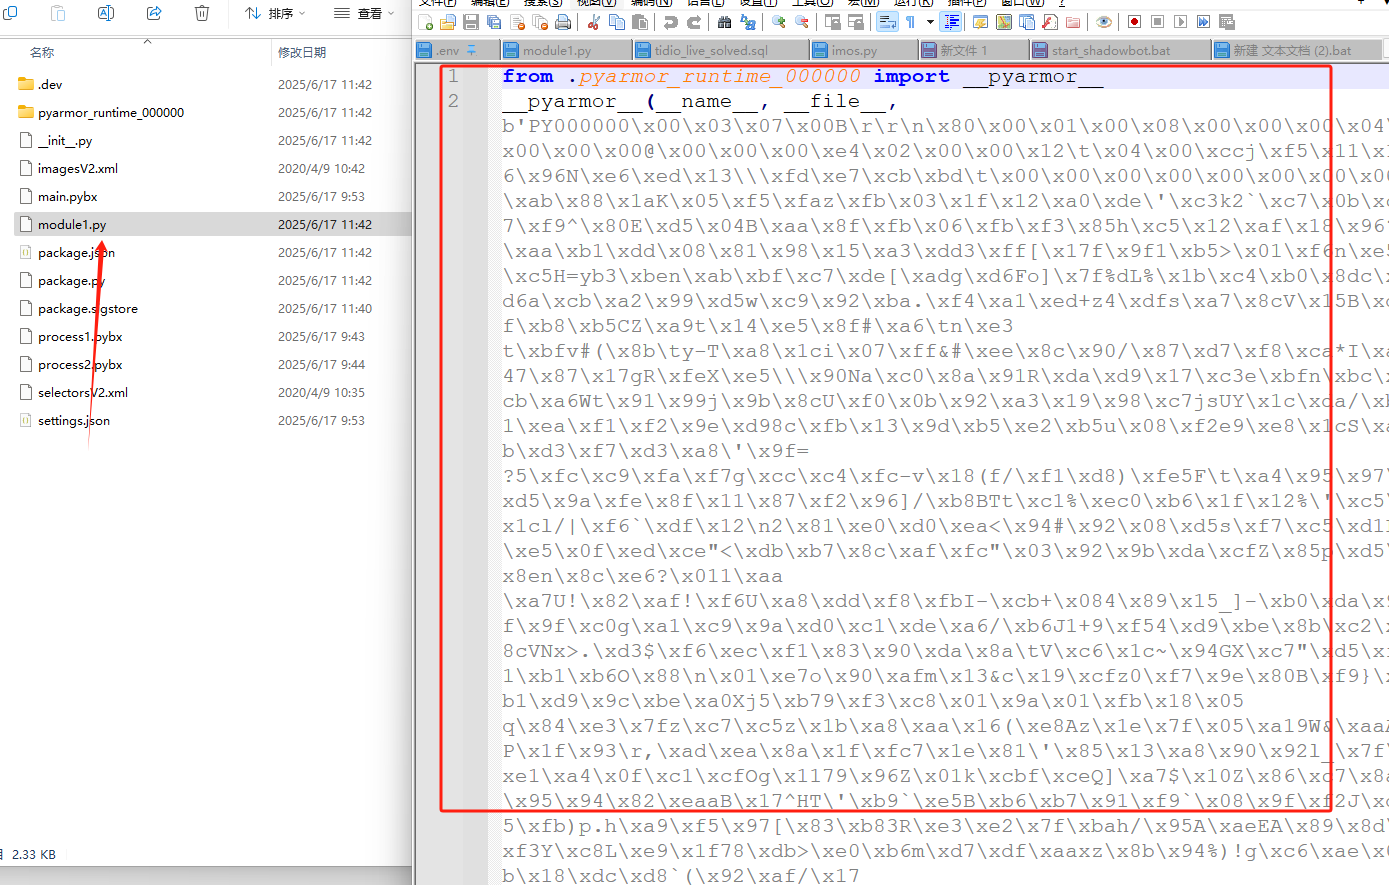The height and width of the screenshot is (885, 1389).
Task: Toggle synchronized vertical scrolling
Action: [x=833, y=22]
